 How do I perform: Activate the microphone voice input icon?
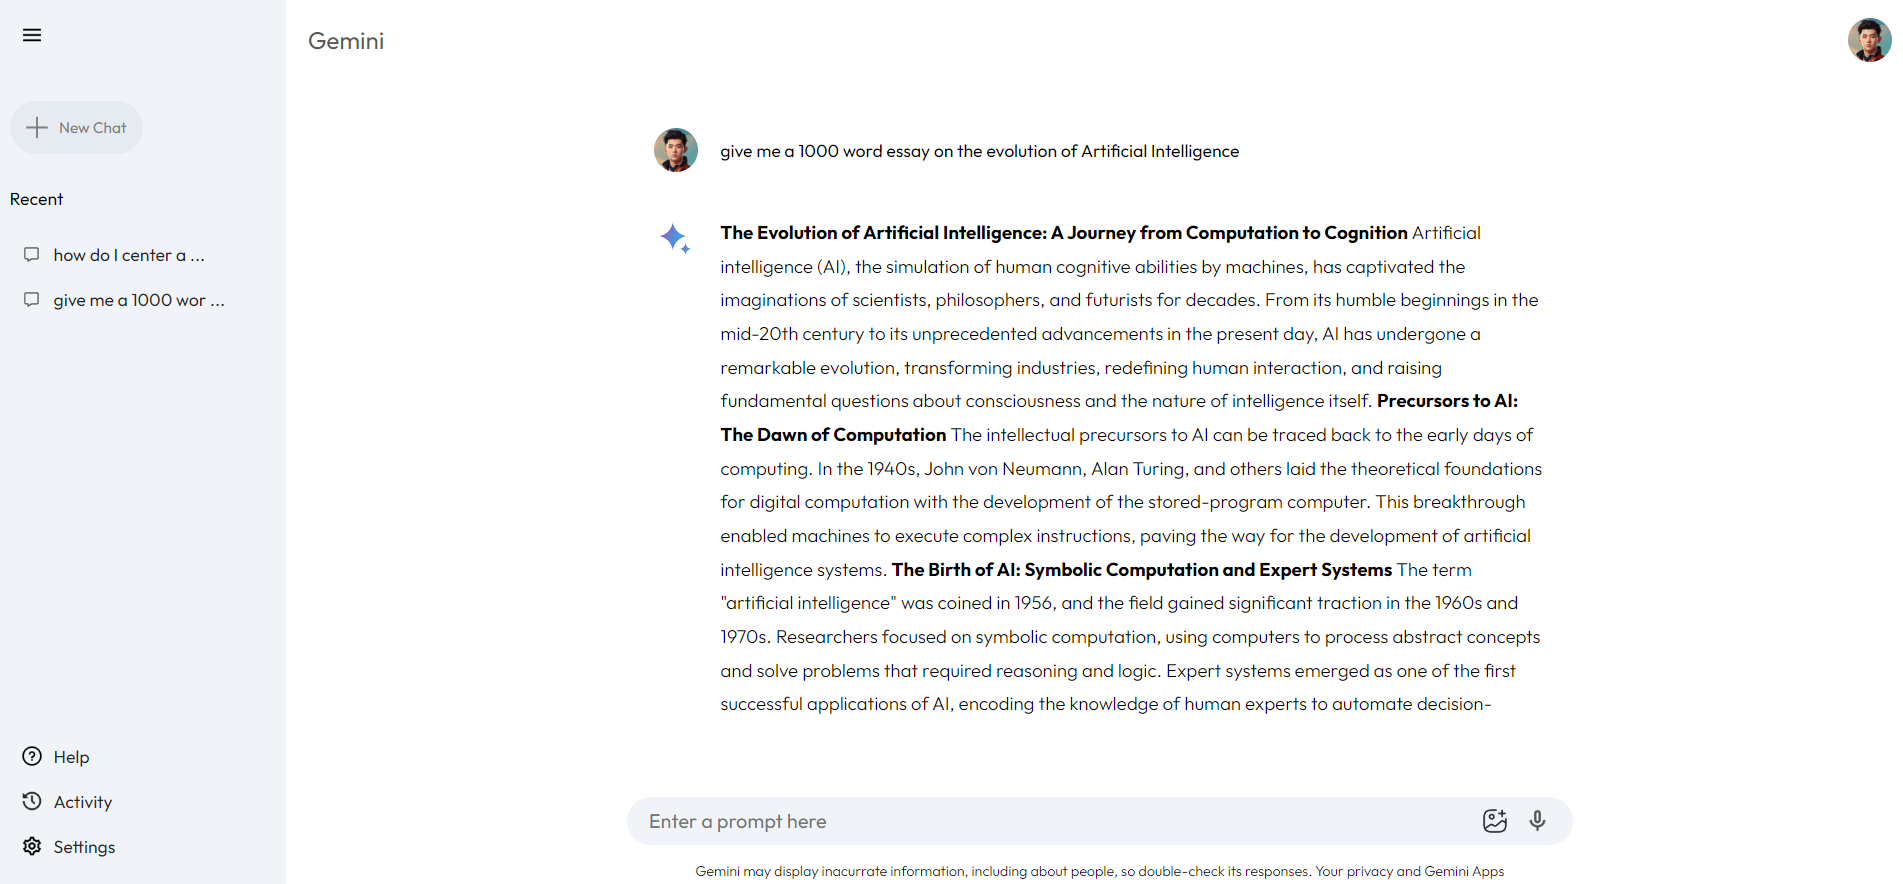pyautogui.click(x=1538, y=821)
